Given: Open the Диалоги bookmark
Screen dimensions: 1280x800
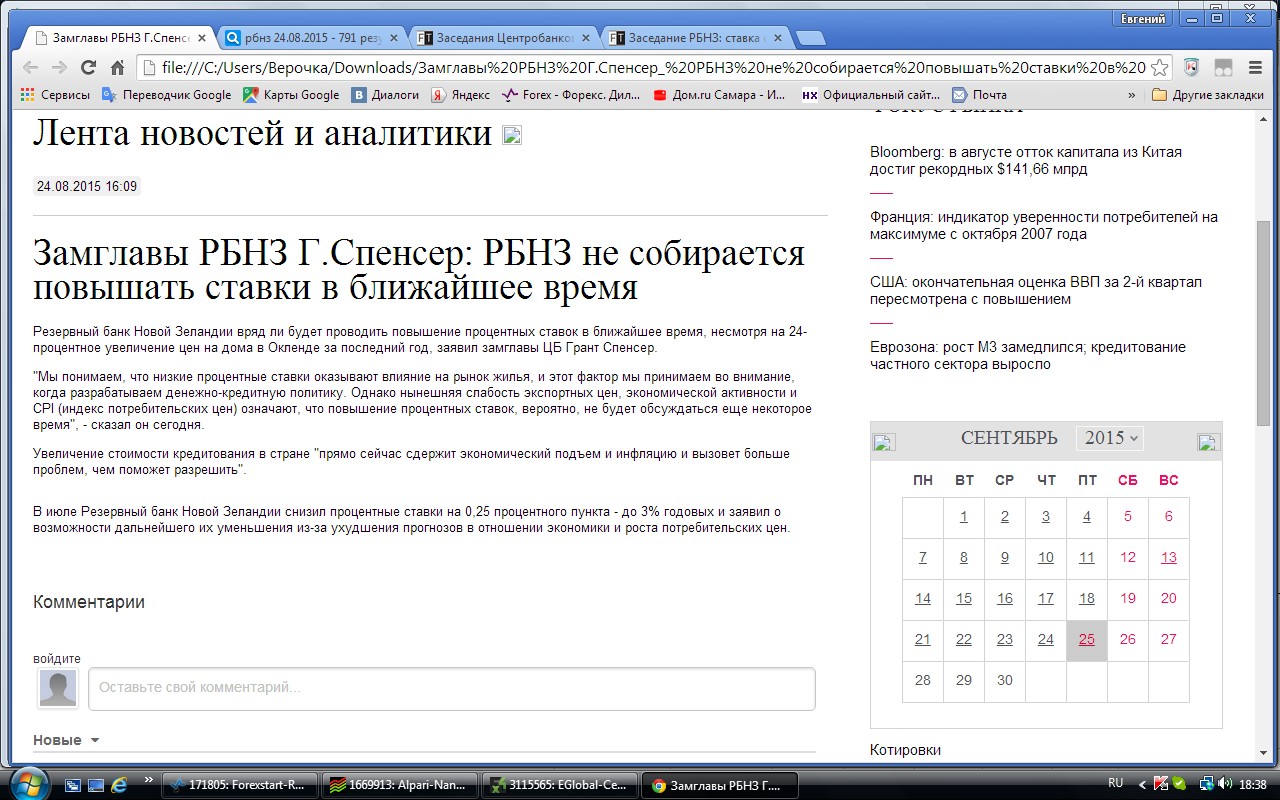Looking at the screenshot, I should coord(385,95).
